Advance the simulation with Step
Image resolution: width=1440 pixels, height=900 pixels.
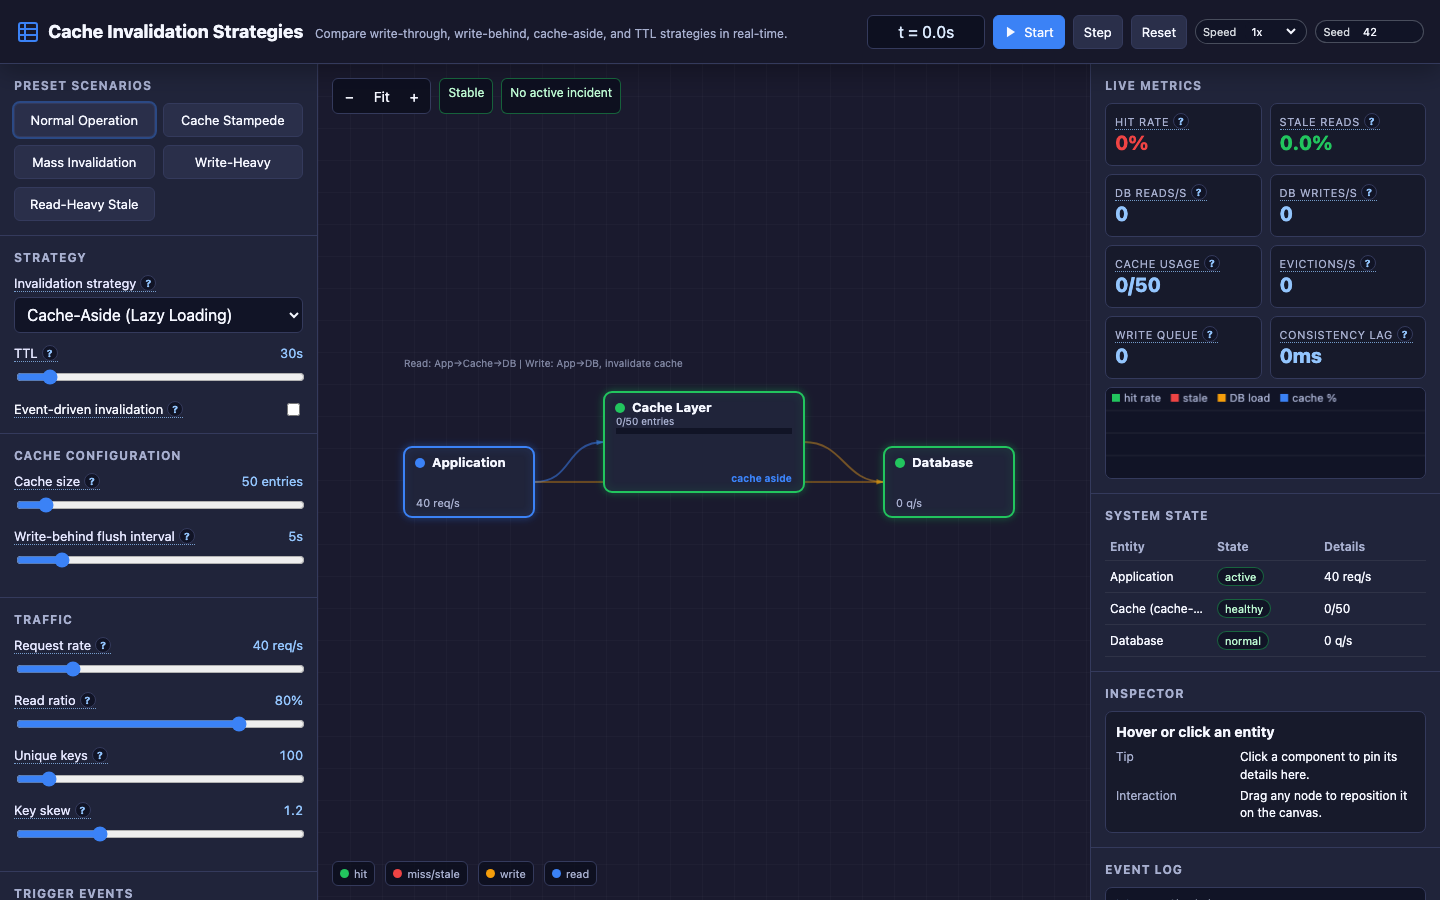click(1098, 32)
